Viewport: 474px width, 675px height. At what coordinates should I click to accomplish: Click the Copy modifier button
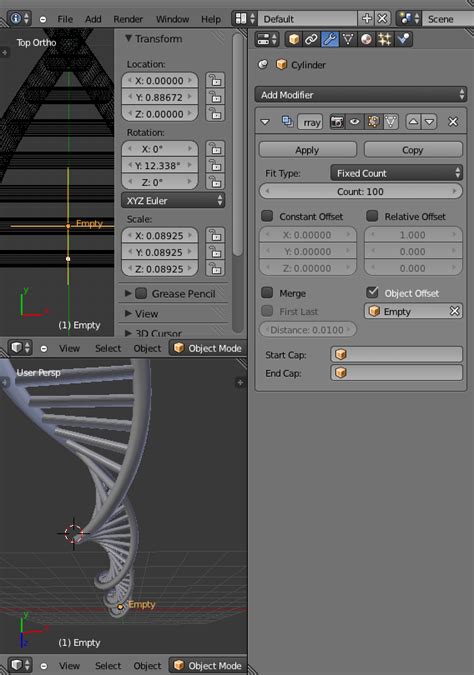click(x=413, y=150)
